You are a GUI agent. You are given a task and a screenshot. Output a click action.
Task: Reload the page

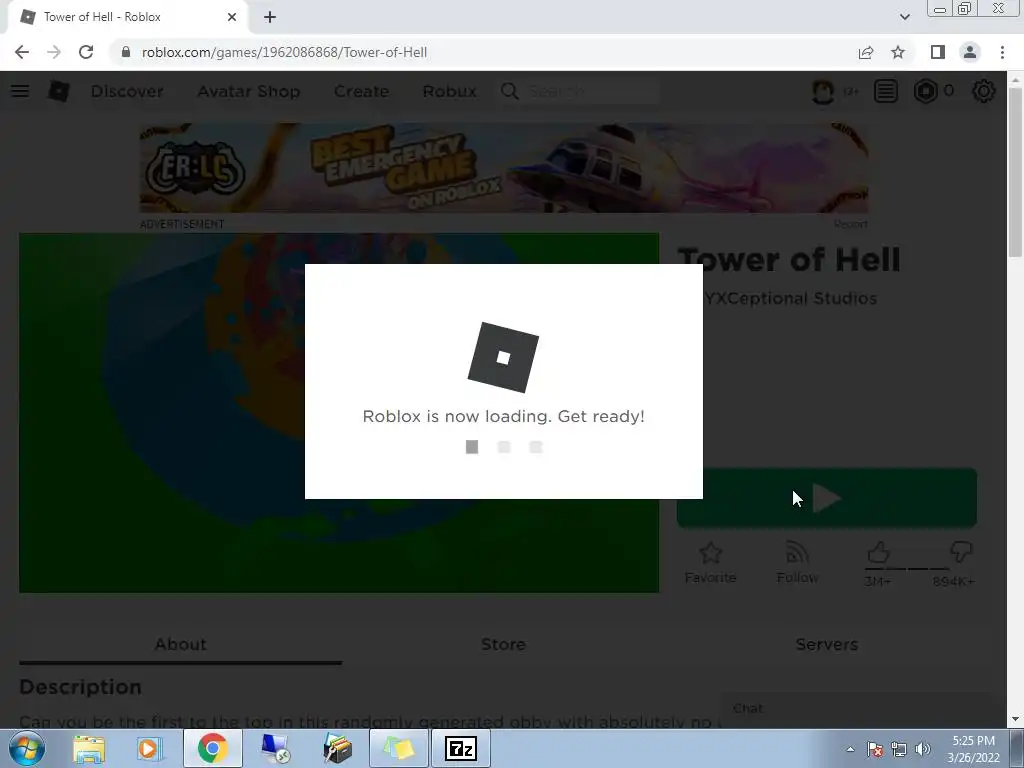pyautogui.click(x=86, y=52)
